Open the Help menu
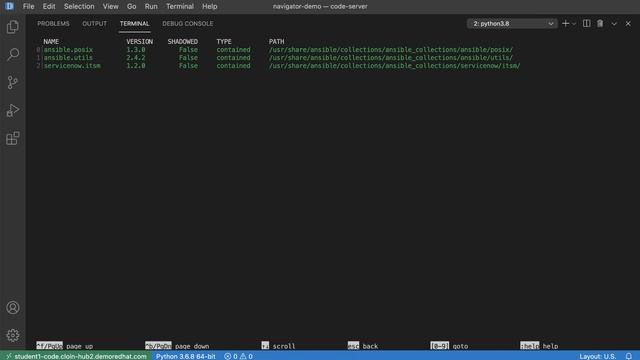The height and width of the screenshot is (360, 640). pyautogui.click(x=209, y=6)
